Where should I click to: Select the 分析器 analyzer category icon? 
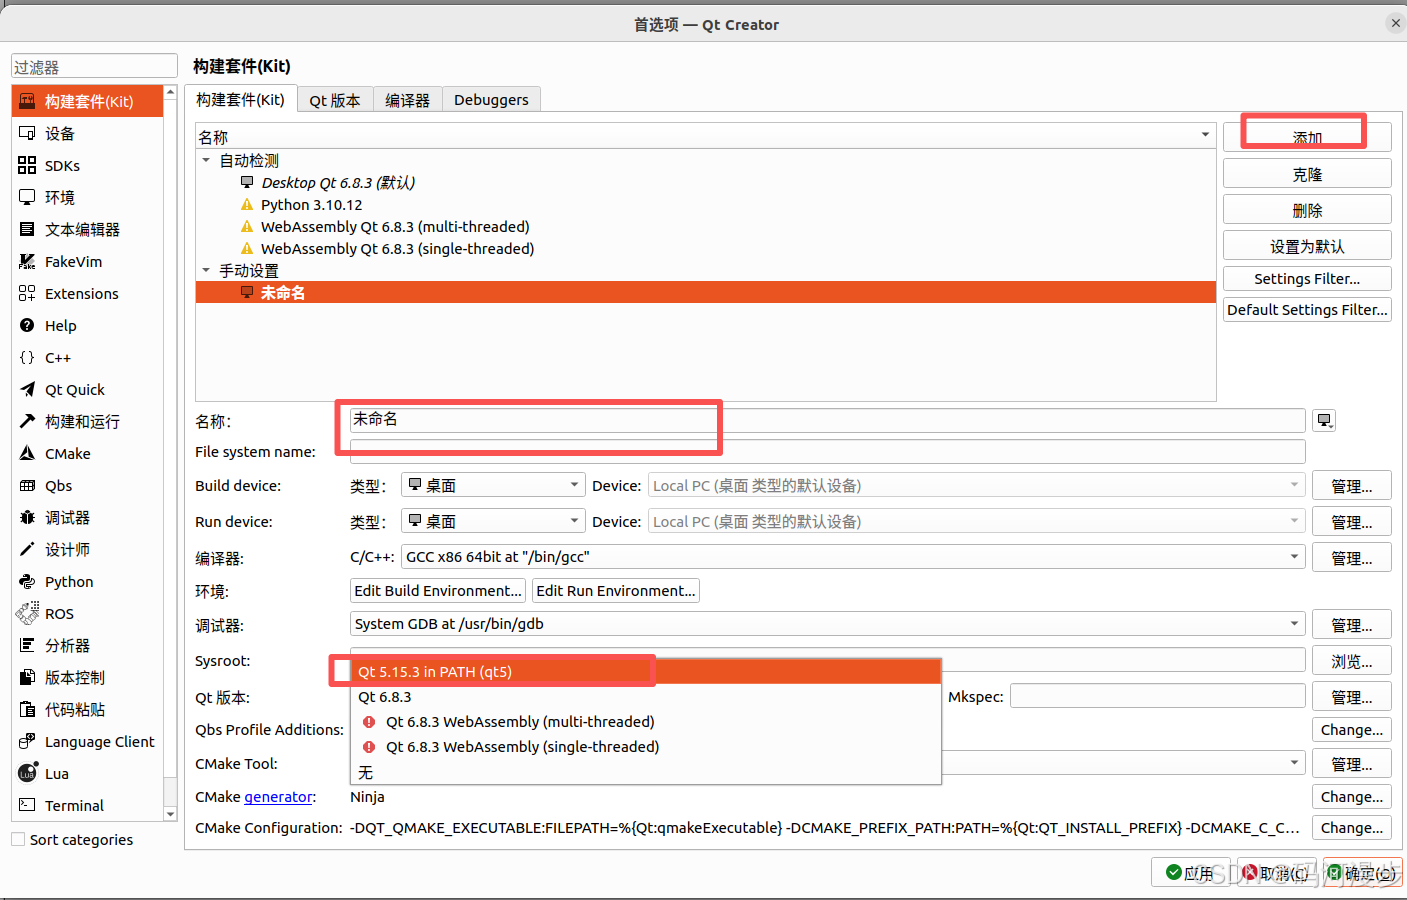(x=27, y=645)
